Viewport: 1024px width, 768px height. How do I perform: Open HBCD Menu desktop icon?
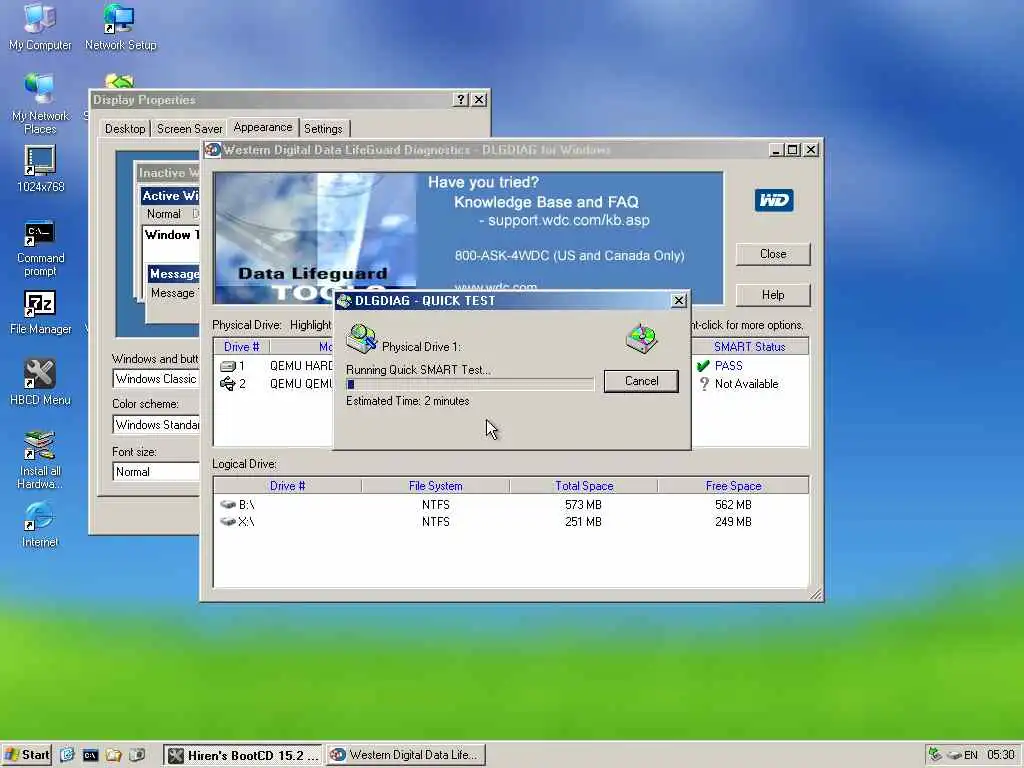click(x=40, y=382)
